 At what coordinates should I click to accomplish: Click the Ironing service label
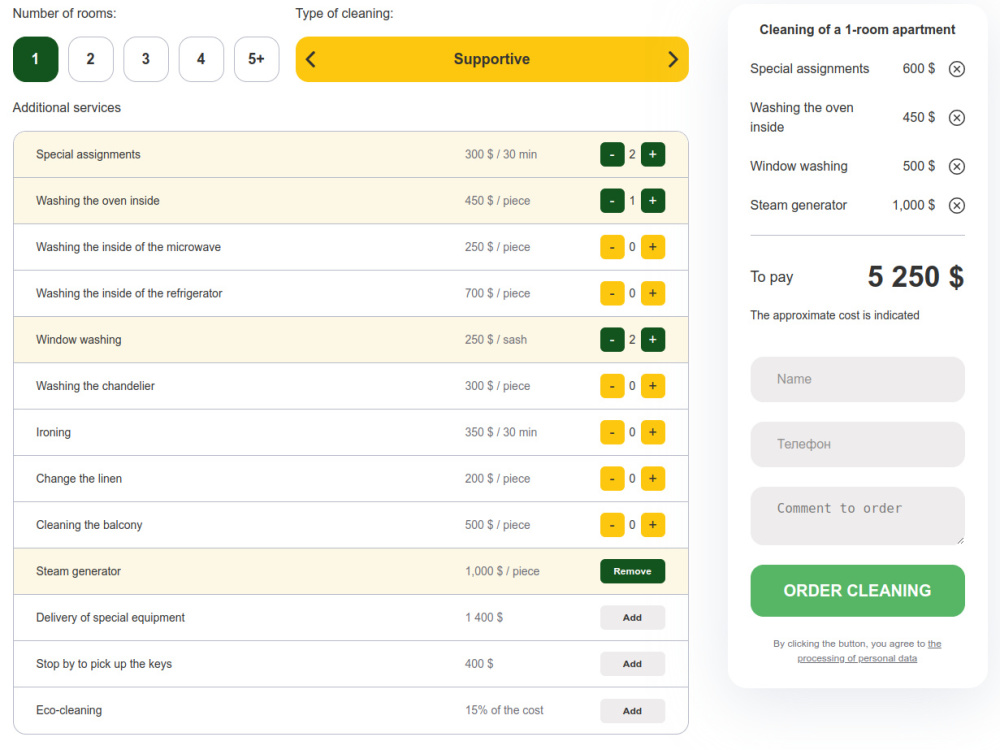[x=54, y=432]
